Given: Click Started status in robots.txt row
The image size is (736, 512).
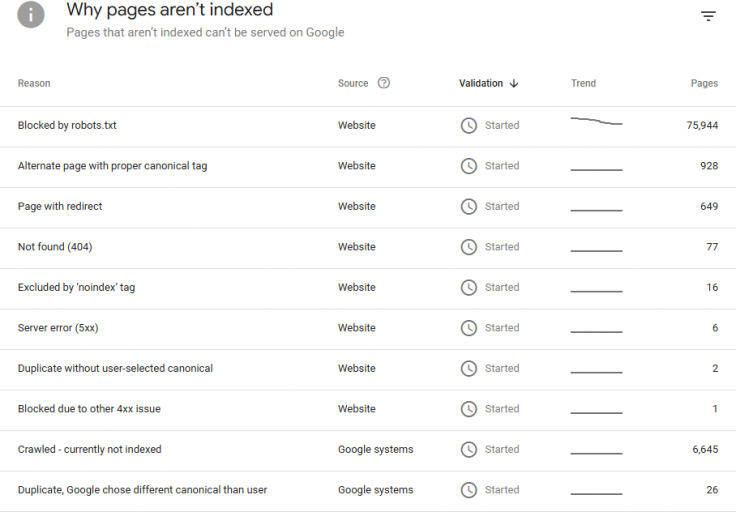Looking at the screenshot, I should 502,125.
